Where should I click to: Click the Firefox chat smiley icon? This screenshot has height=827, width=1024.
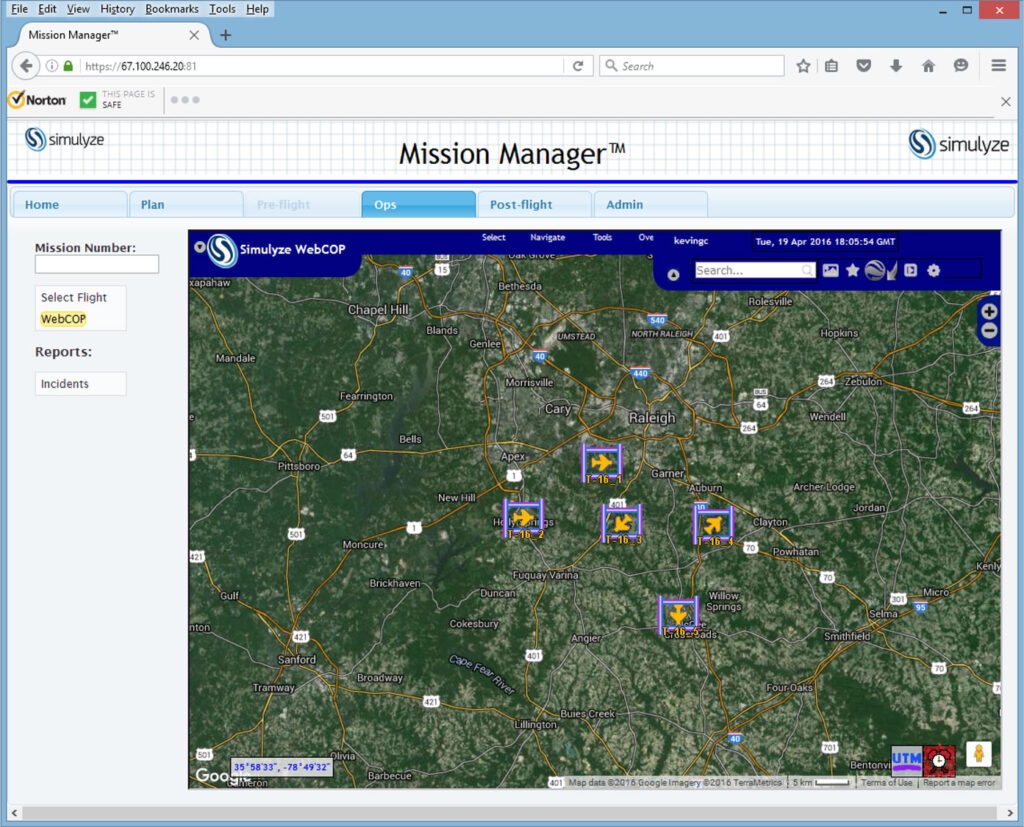(x=961, y=66)
